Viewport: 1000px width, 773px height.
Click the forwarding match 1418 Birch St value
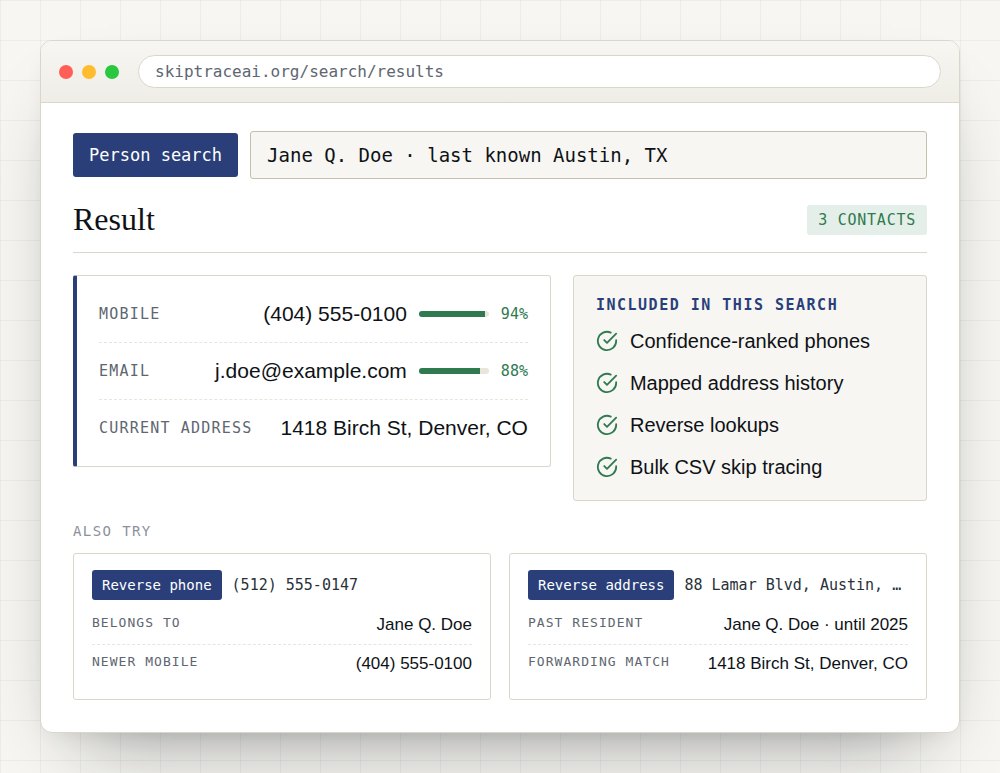tap(807, 663)
